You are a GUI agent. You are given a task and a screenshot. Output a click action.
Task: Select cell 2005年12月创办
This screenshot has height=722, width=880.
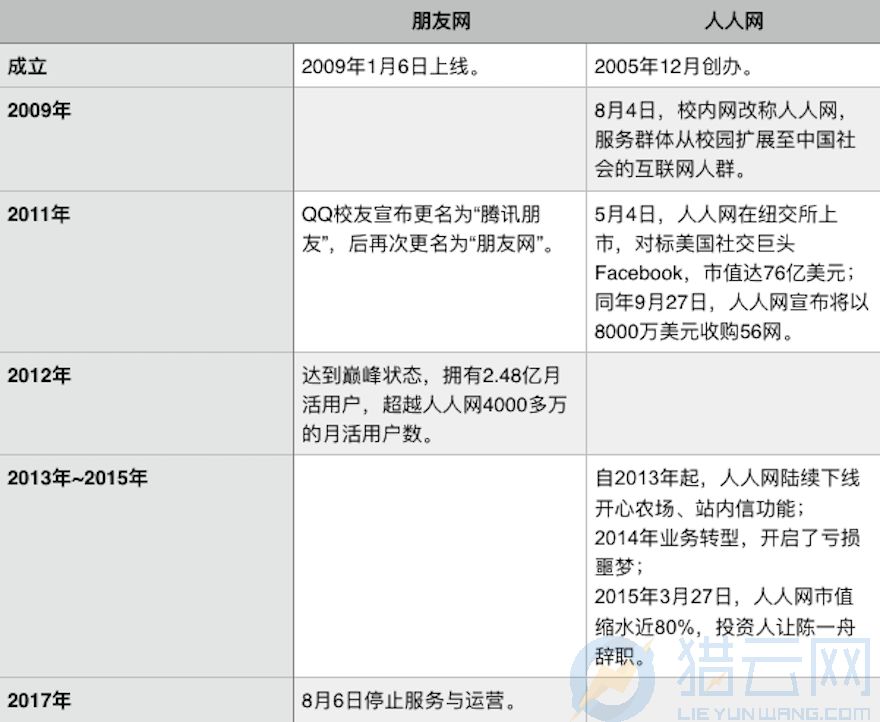[733, 66]
